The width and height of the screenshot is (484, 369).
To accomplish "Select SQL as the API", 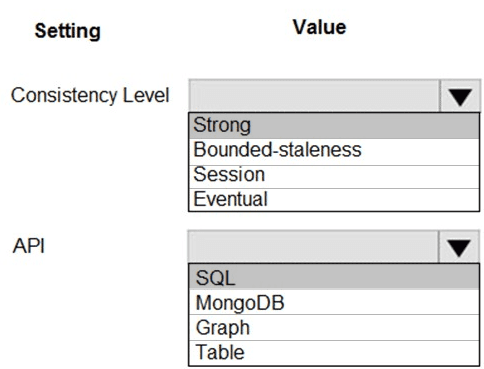I will 334,277.
